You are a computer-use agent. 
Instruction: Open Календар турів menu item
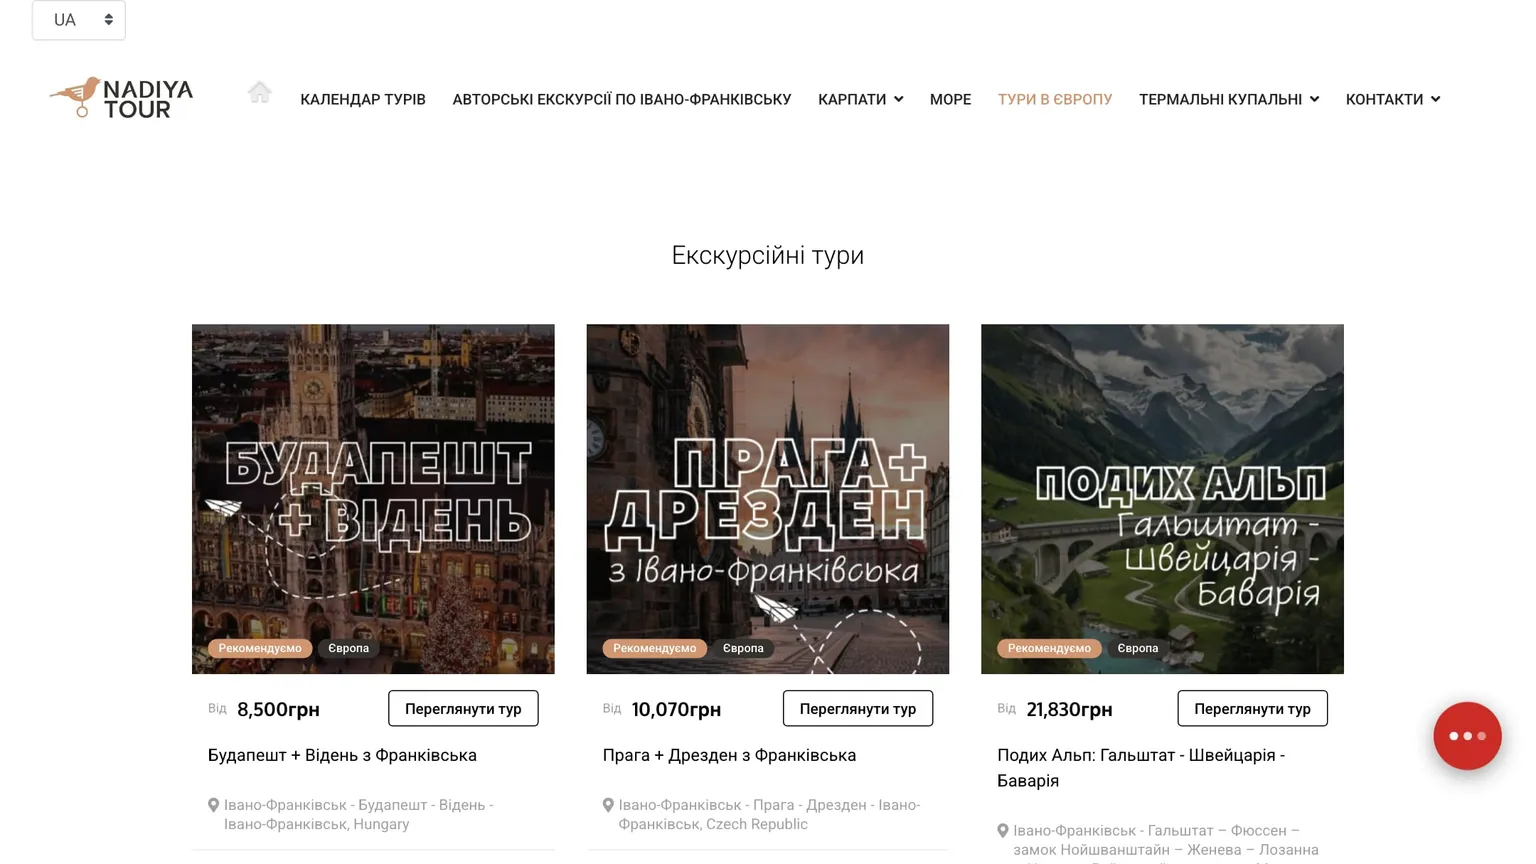click(363, 99)
